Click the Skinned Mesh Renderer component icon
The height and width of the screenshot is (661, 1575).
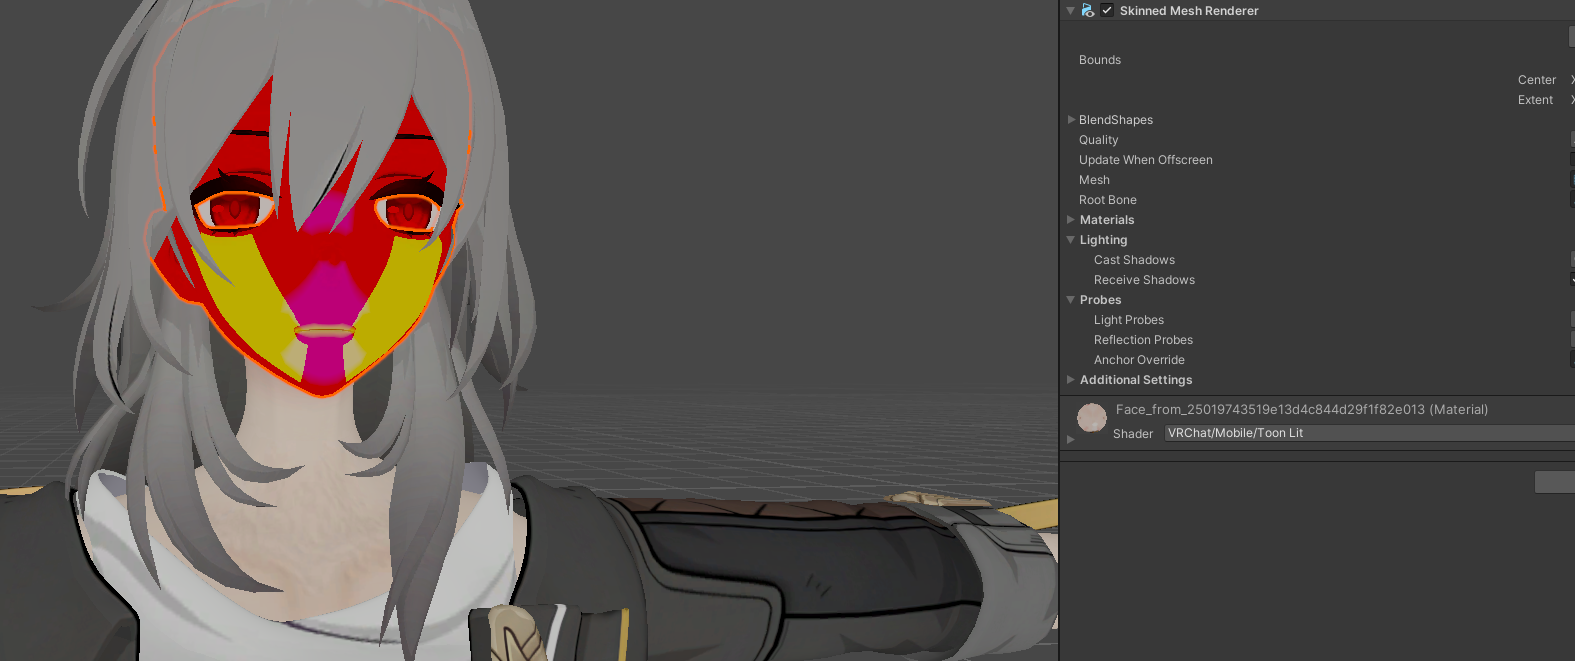[x=1087, y=10]
